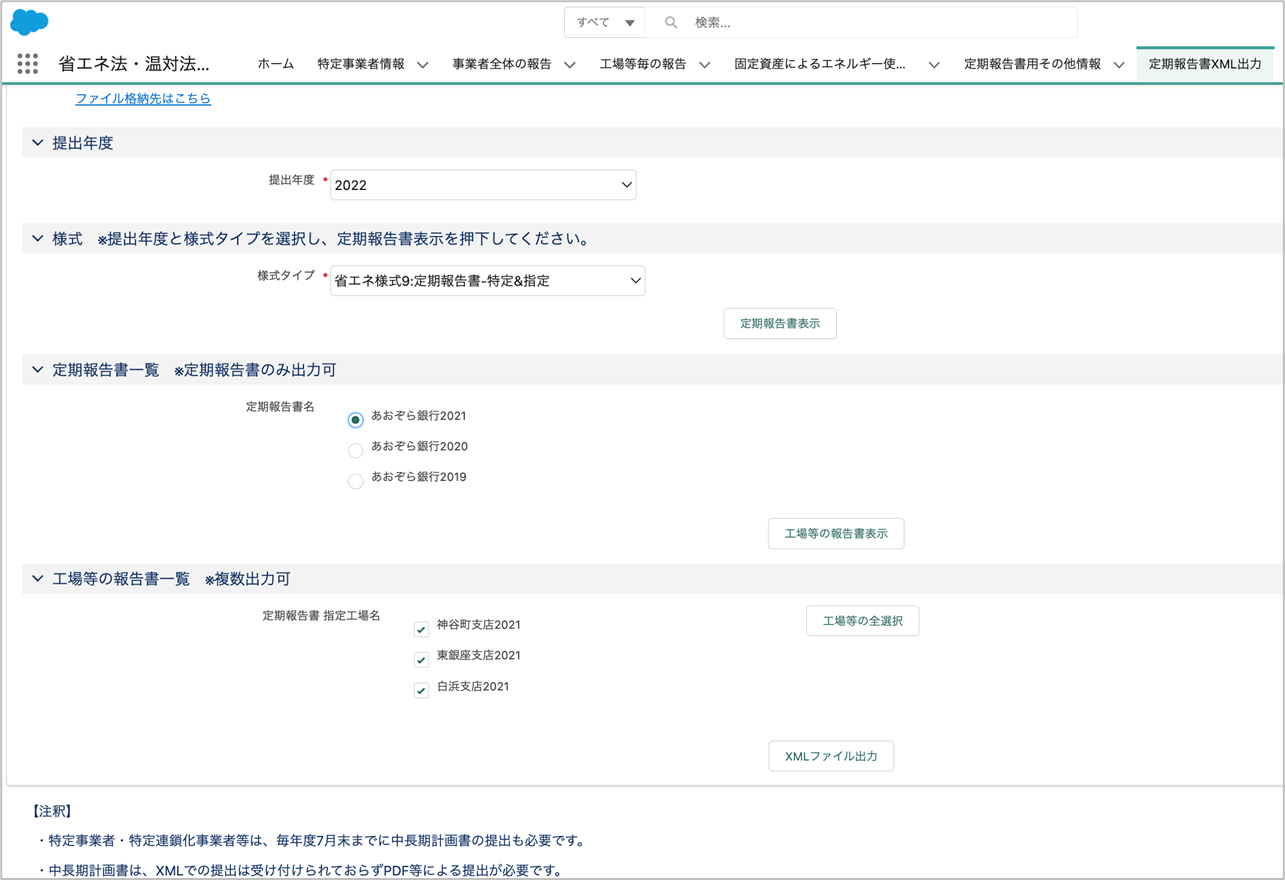Expand the 定期報告書用その他情報 menu chevron
The image size is (1285, 880).
tap(1119, 65)
